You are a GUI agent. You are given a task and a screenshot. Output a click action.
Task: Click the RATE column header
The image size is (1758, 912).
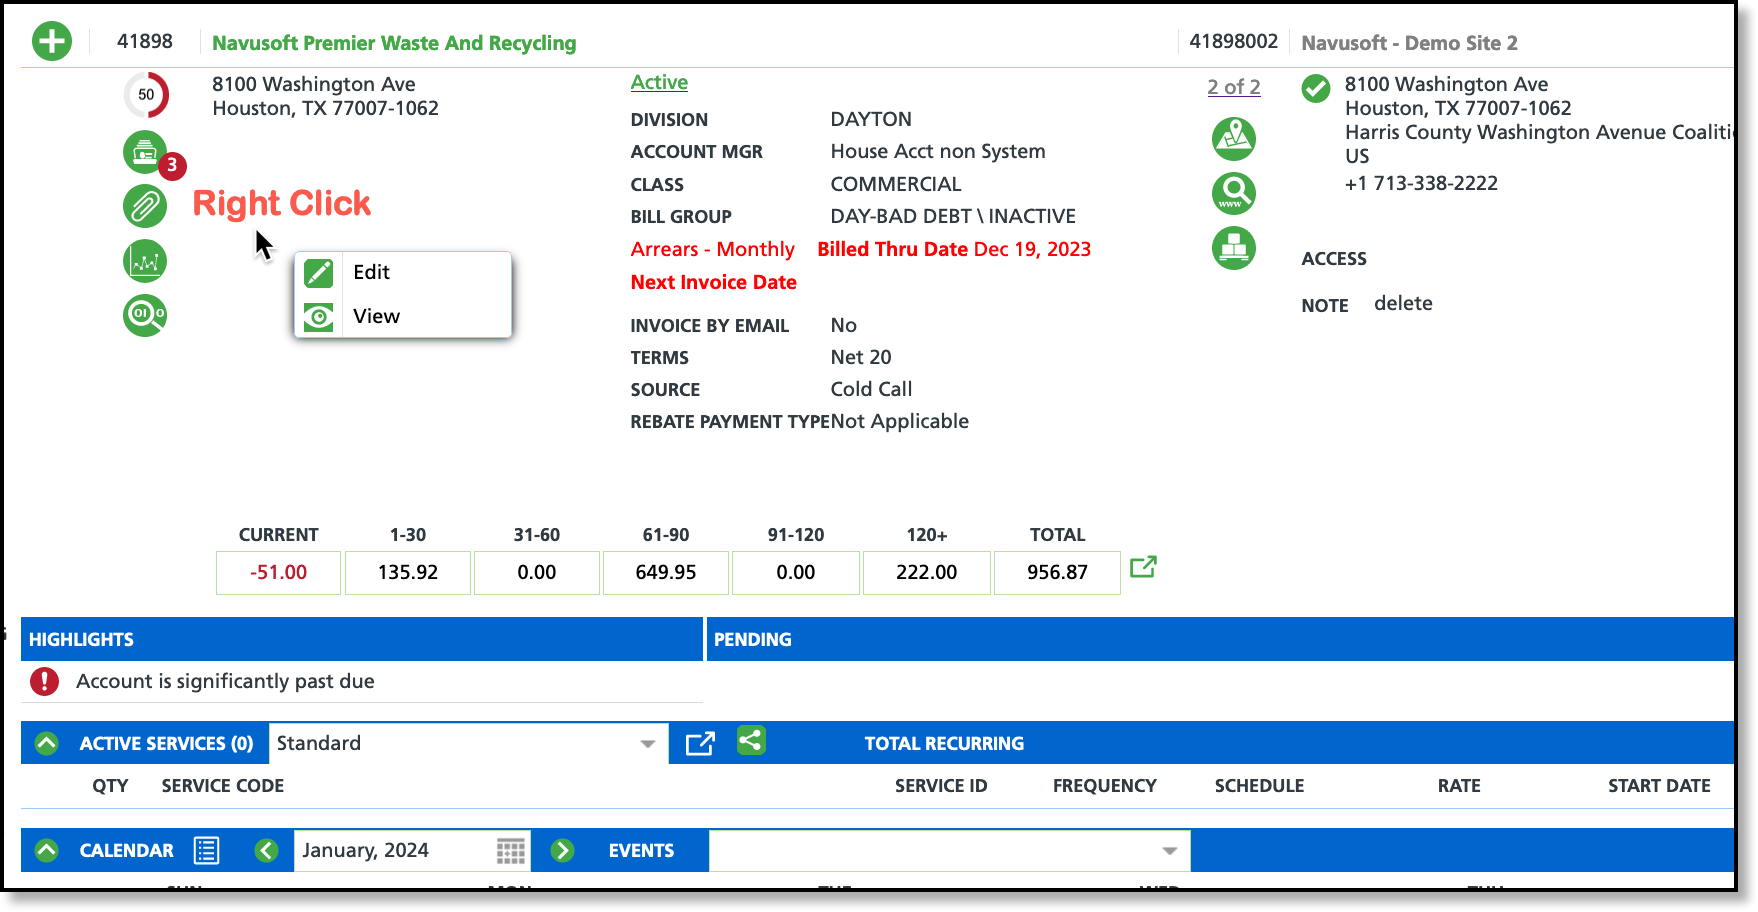1459,786
